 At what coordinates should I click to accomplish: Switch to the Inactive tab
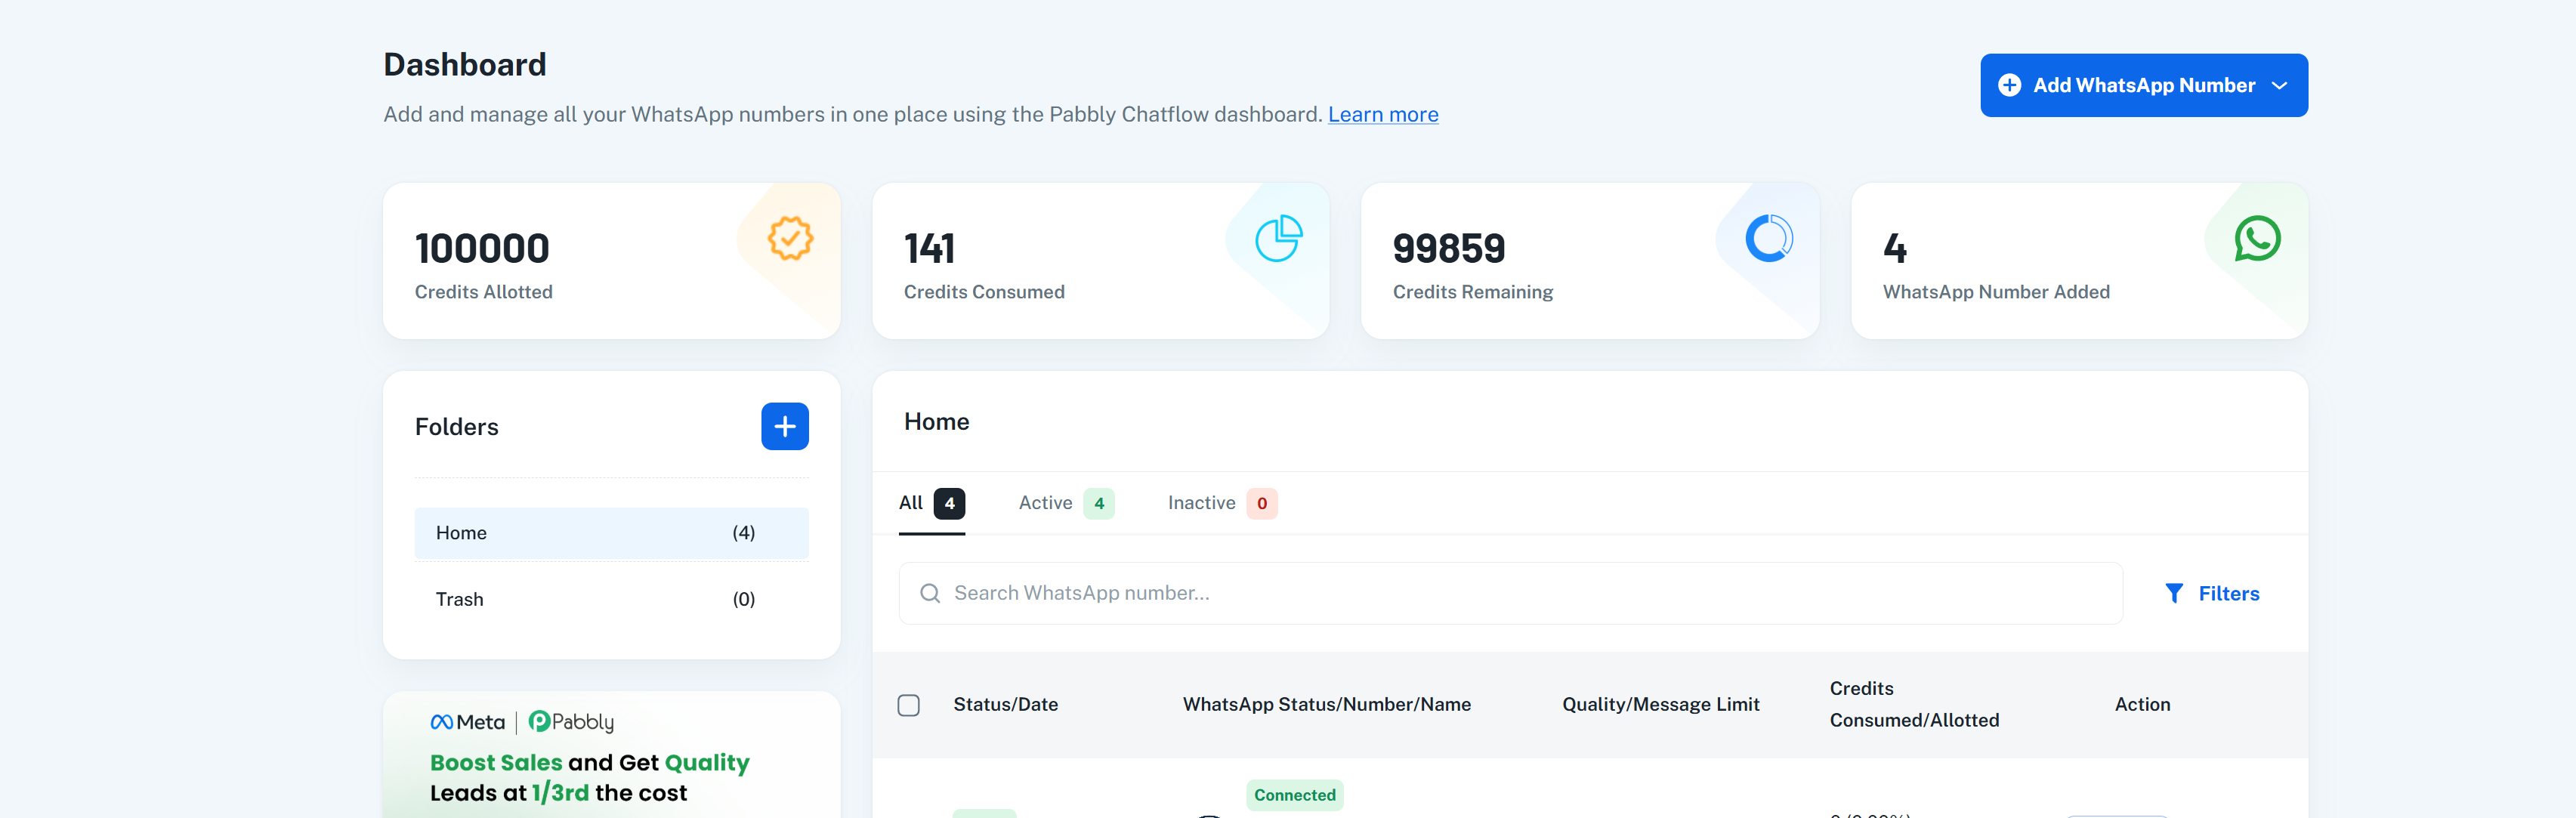1222,503
